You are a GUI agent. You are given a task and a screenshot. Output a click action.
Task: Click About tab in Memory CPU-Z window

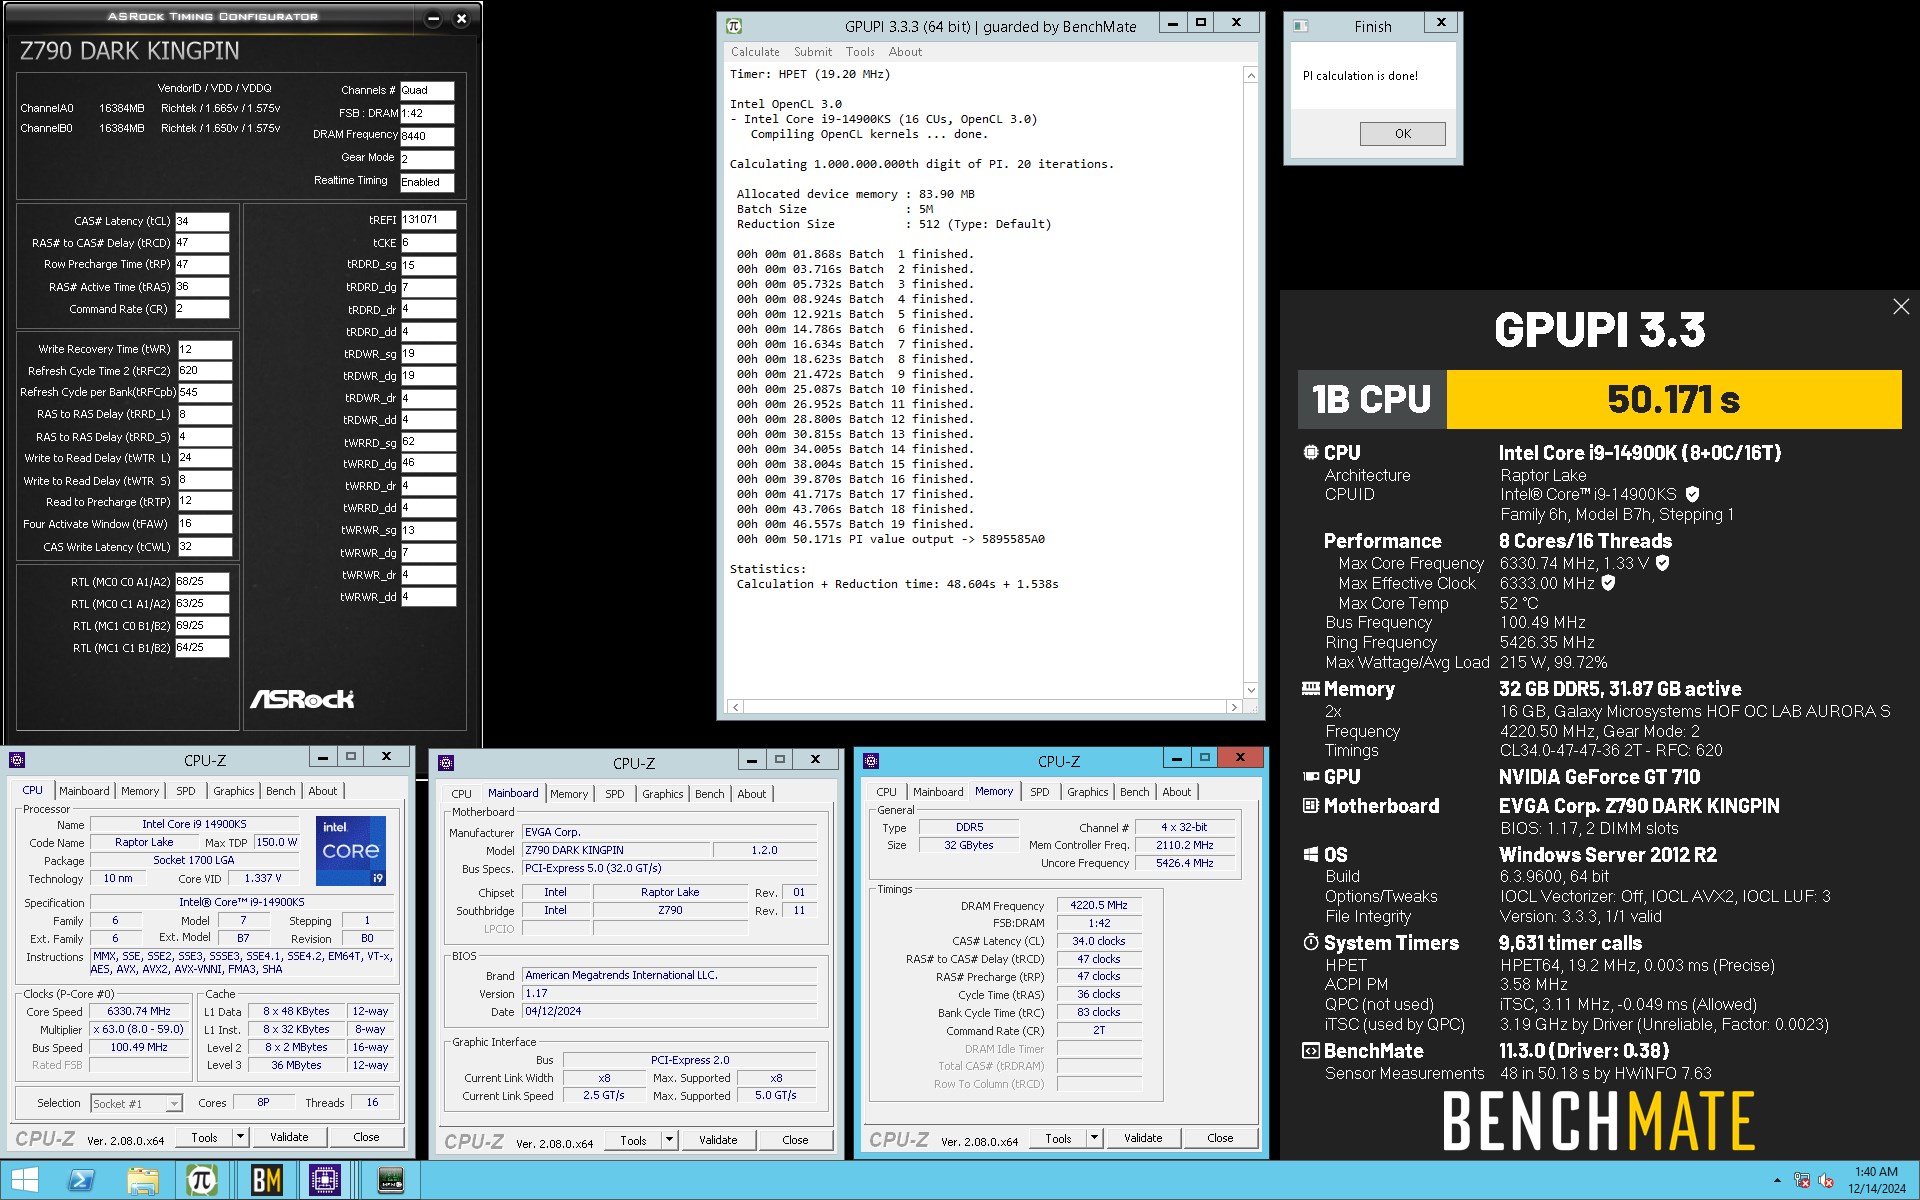[x=1176, y=792]
